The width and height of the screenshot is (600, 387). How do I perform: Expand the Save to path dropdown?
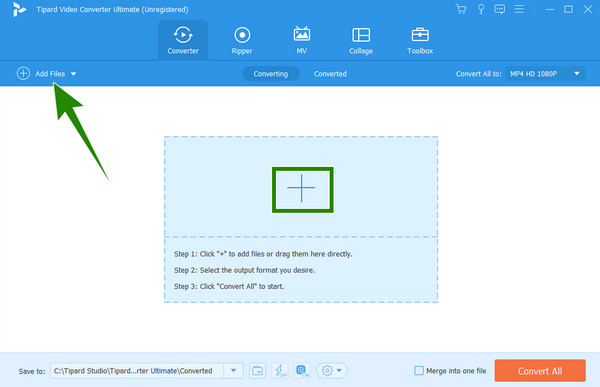point(233,371)
